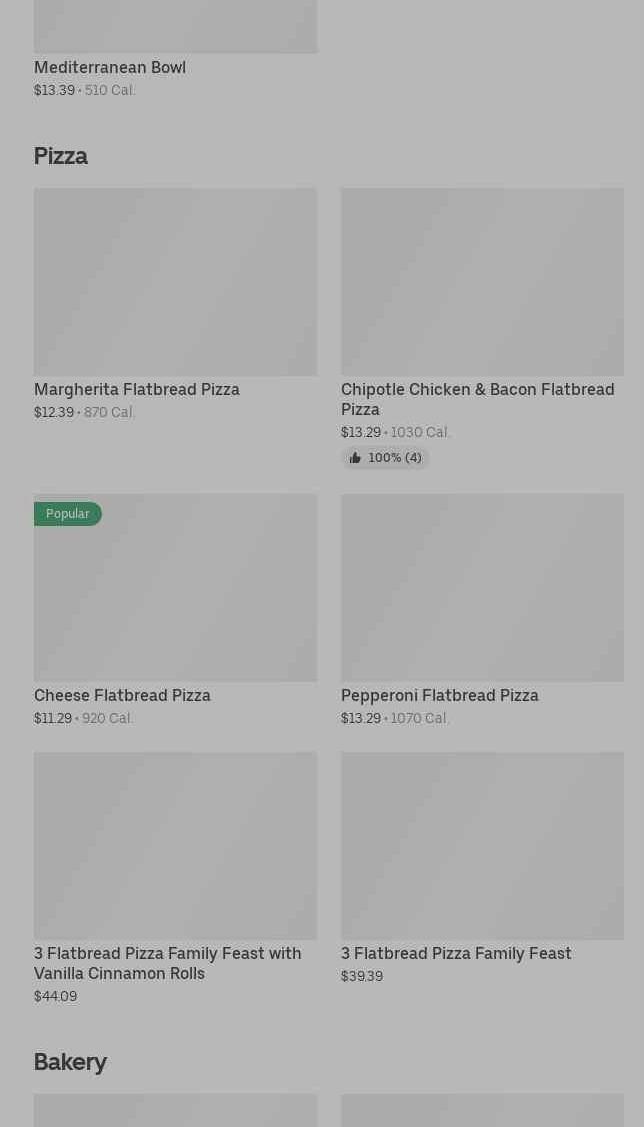Click the Family Feast with Vanilla Cinnamon Rolls title
Screen dimensions: 644x1127
pos(167,963)
